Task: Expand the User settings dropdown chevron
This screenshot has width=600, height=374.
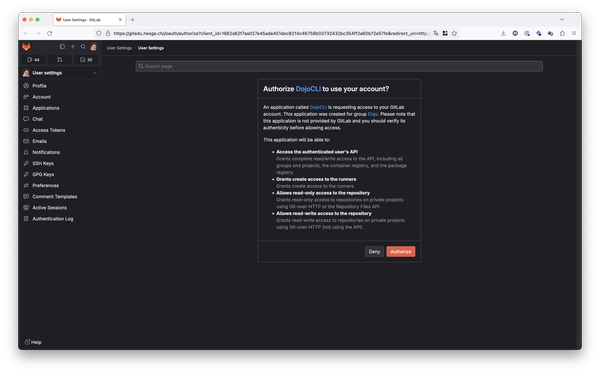Action: [95, 73]
